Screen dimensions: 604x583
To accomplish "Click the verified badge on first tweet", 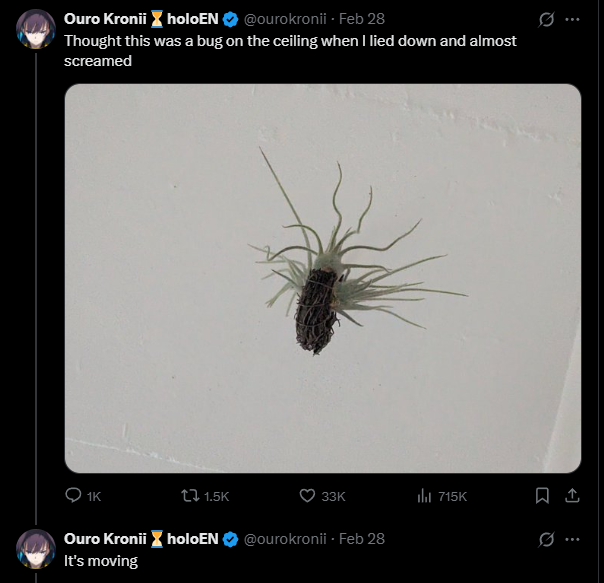I will pyautogui.click(x=230, y=19).
